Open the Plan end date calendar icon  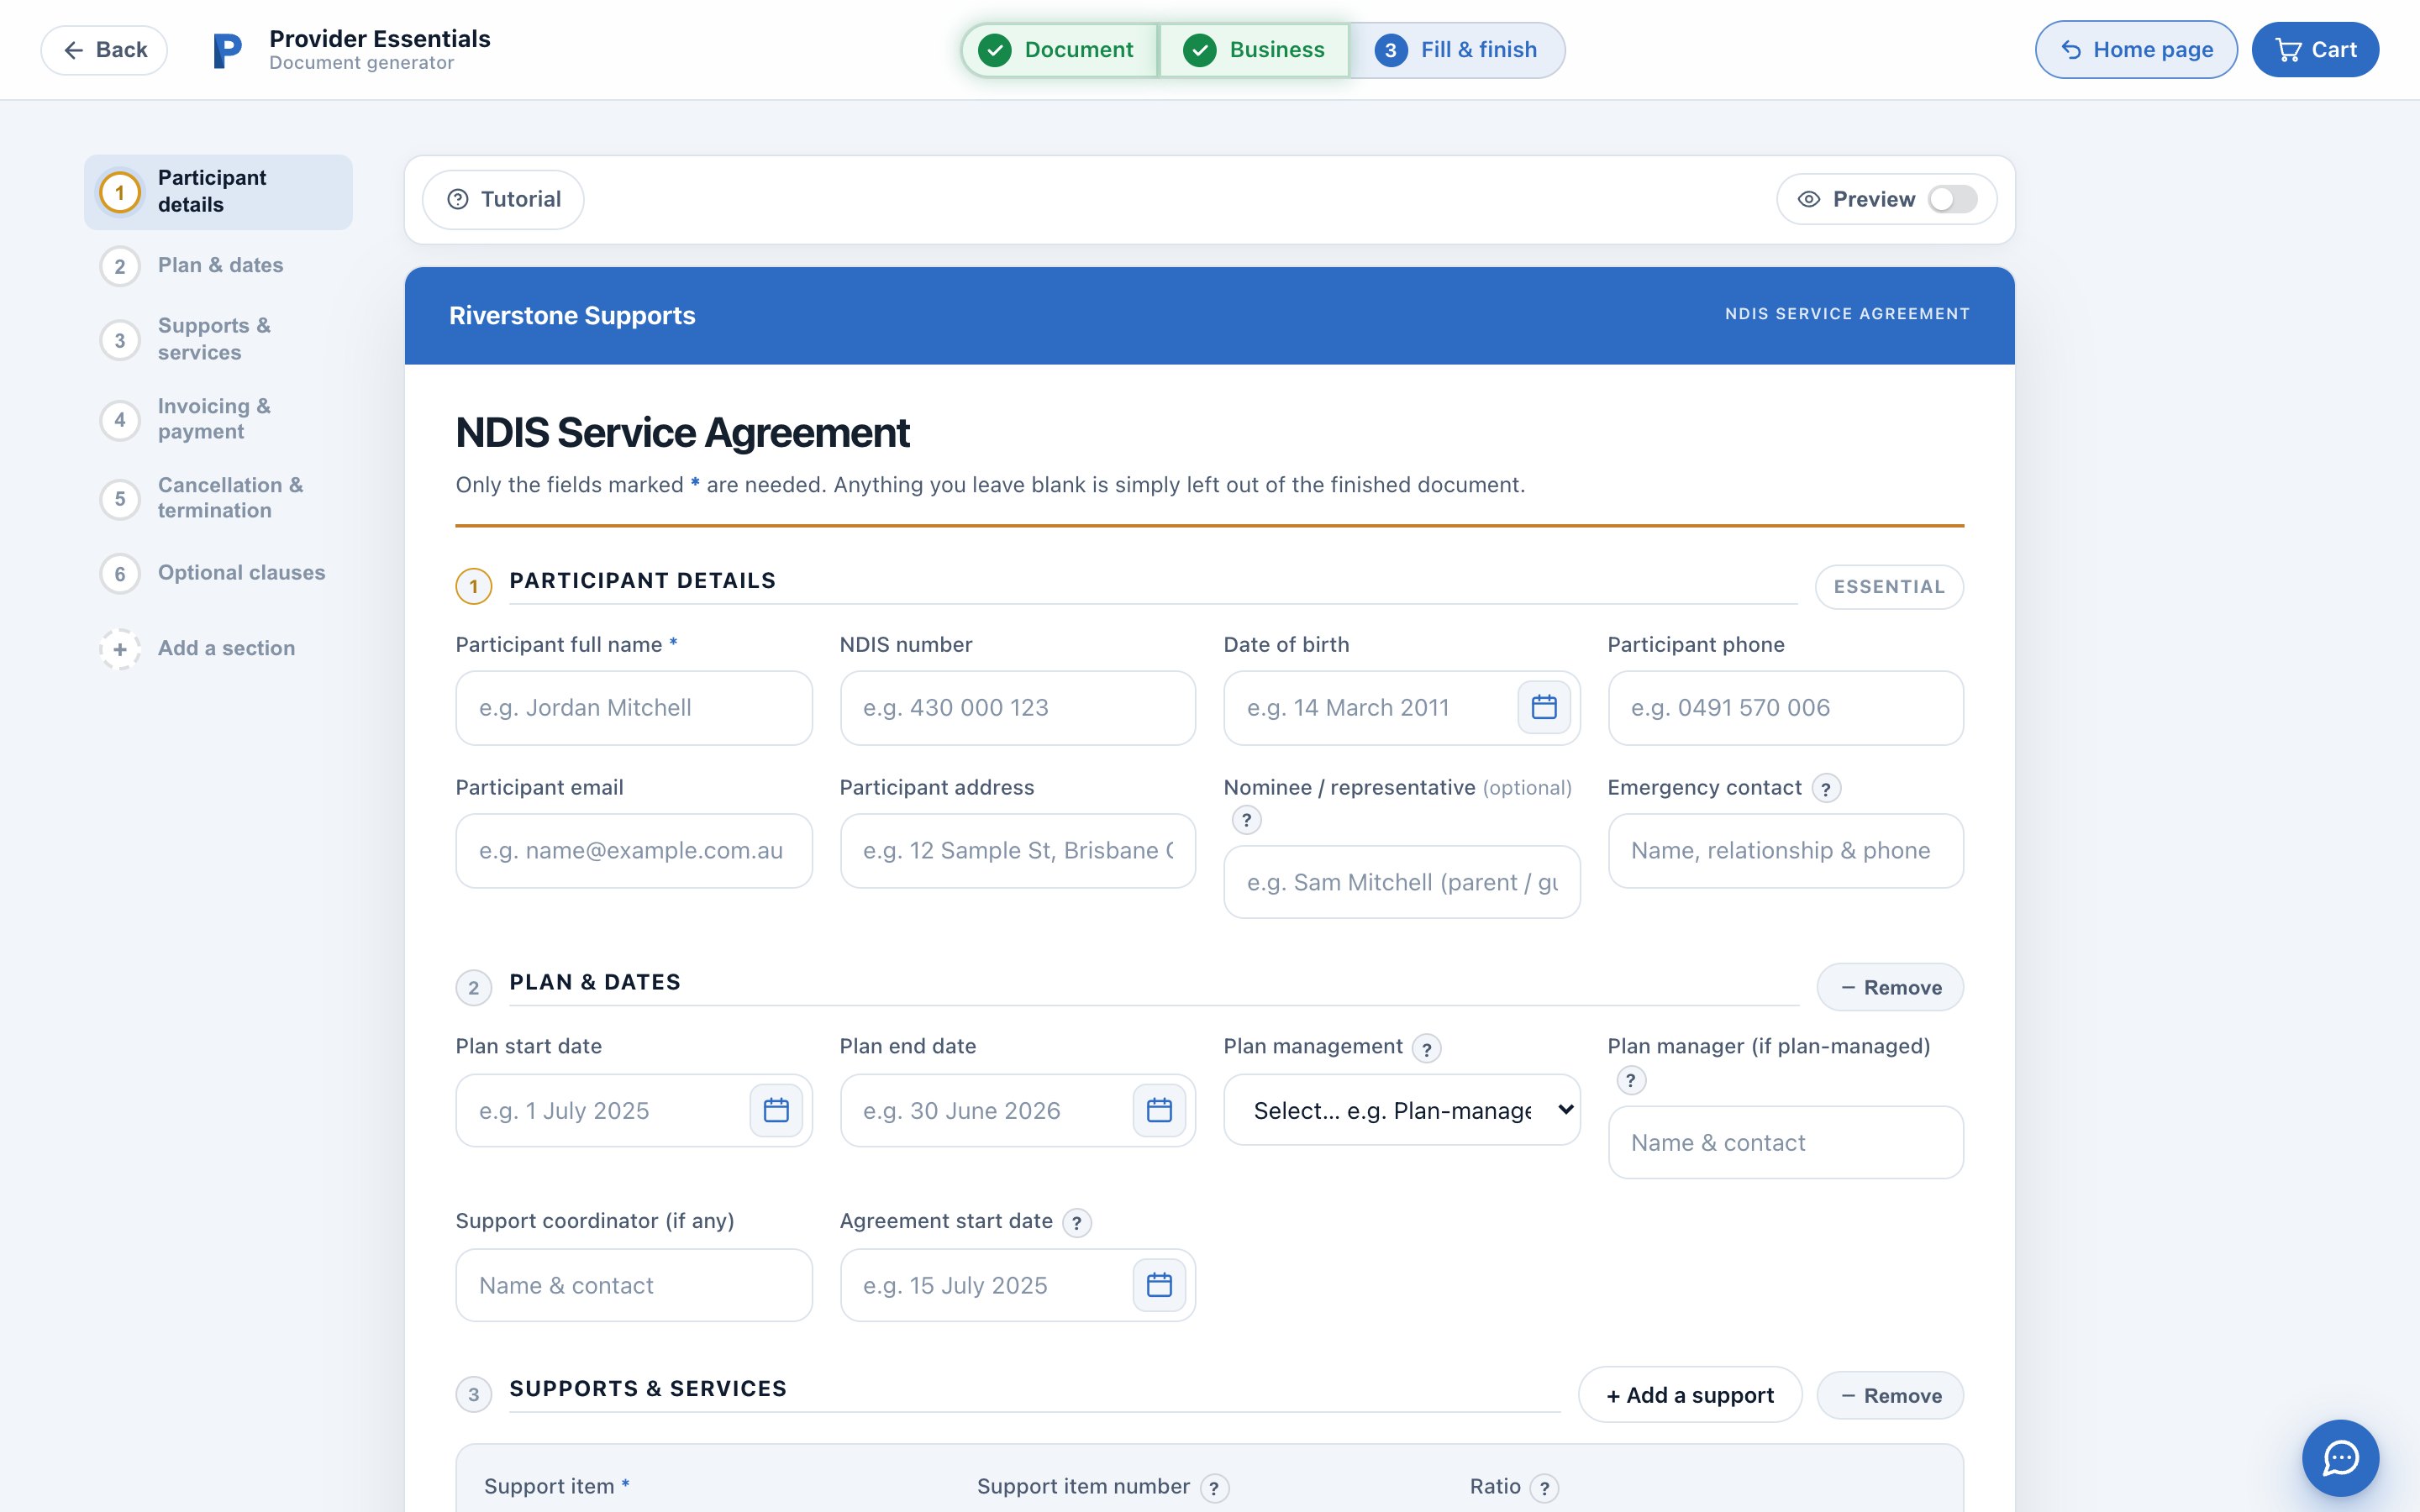pos(1159,1110)
